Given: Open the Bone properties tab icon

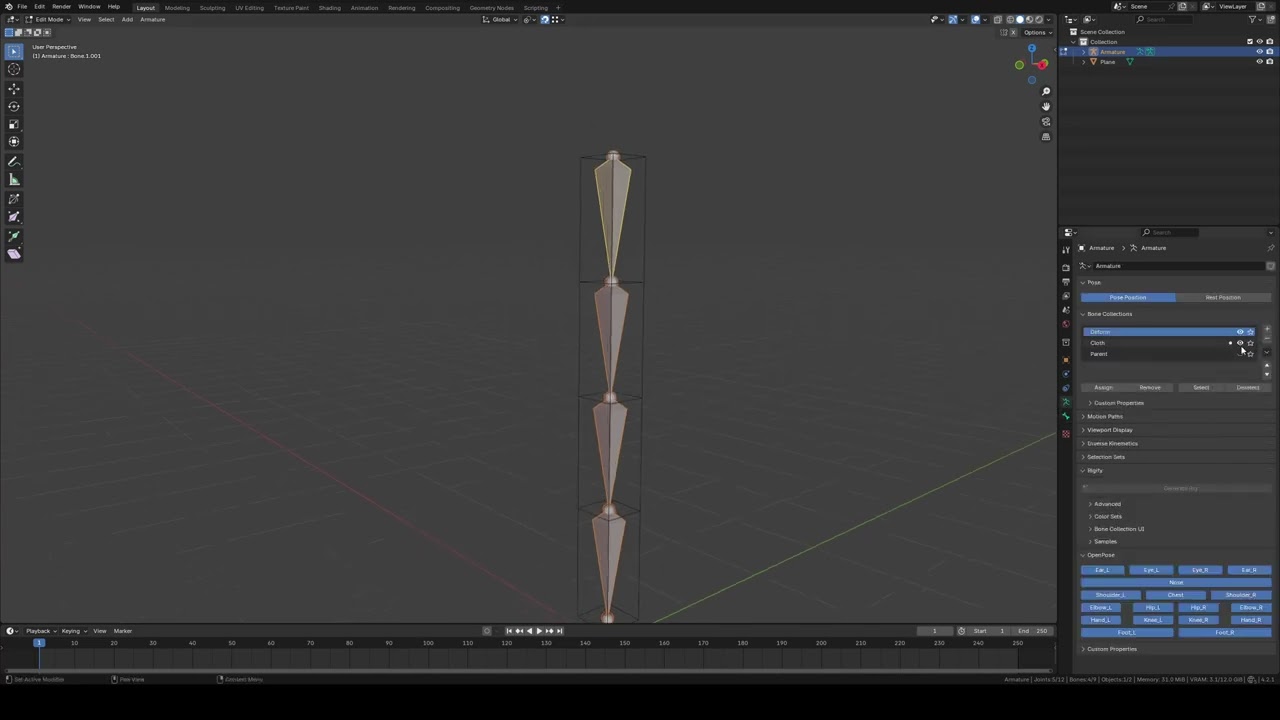Looking at the screenshot, I should click(x=1066, y=417).
